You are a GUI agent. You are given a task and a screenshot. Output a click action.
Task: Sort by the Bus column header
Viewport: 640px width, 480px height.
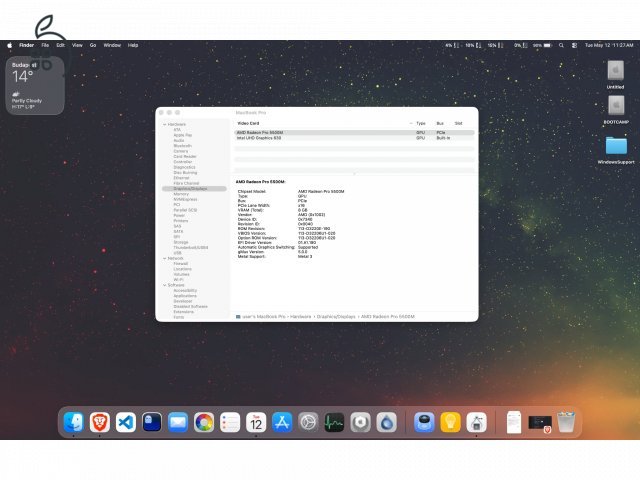click(440, 123)
